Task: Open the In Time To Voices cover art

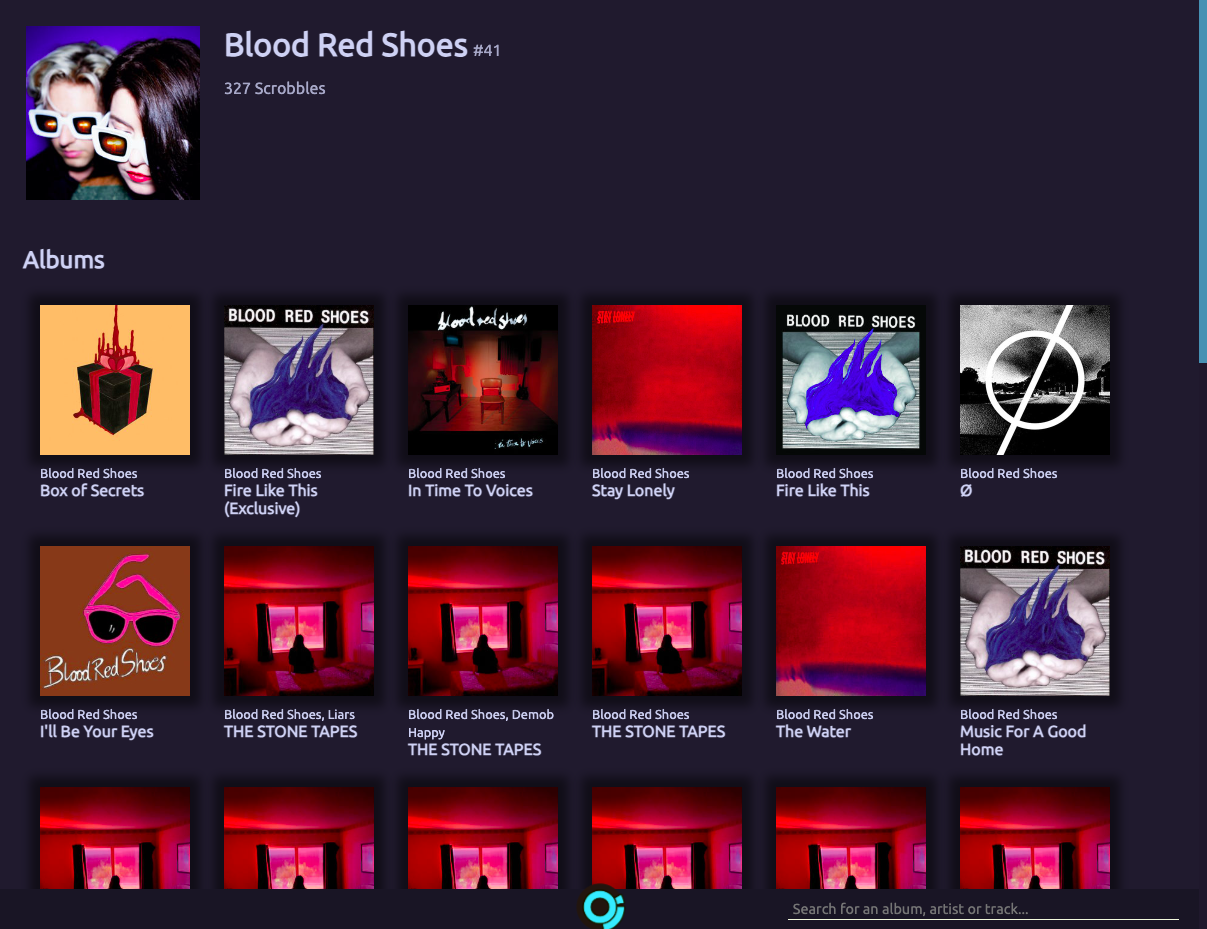Action: (x=483, y=380)
